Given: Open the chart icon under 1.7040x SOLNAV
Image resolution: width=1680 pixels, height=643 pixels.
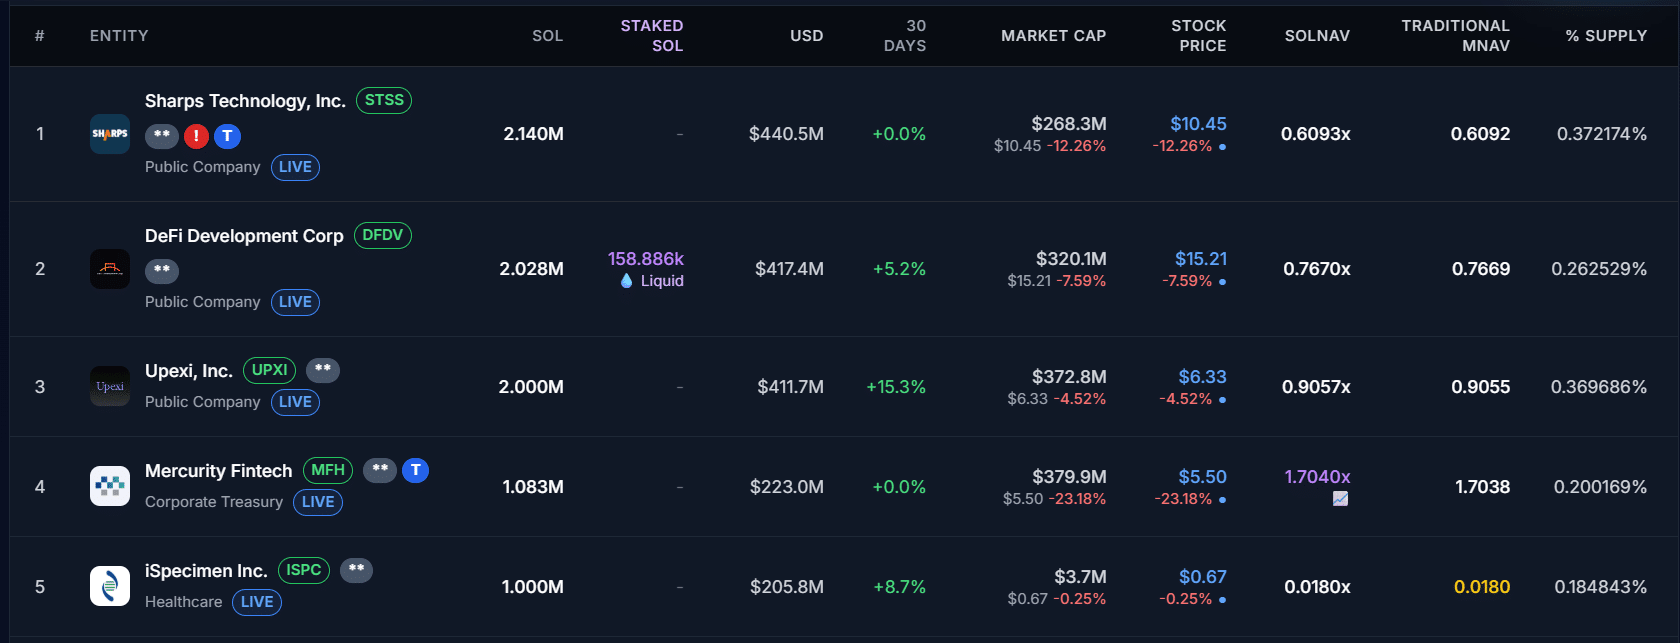Looking at the screenshot, I should coord(1340,499).
